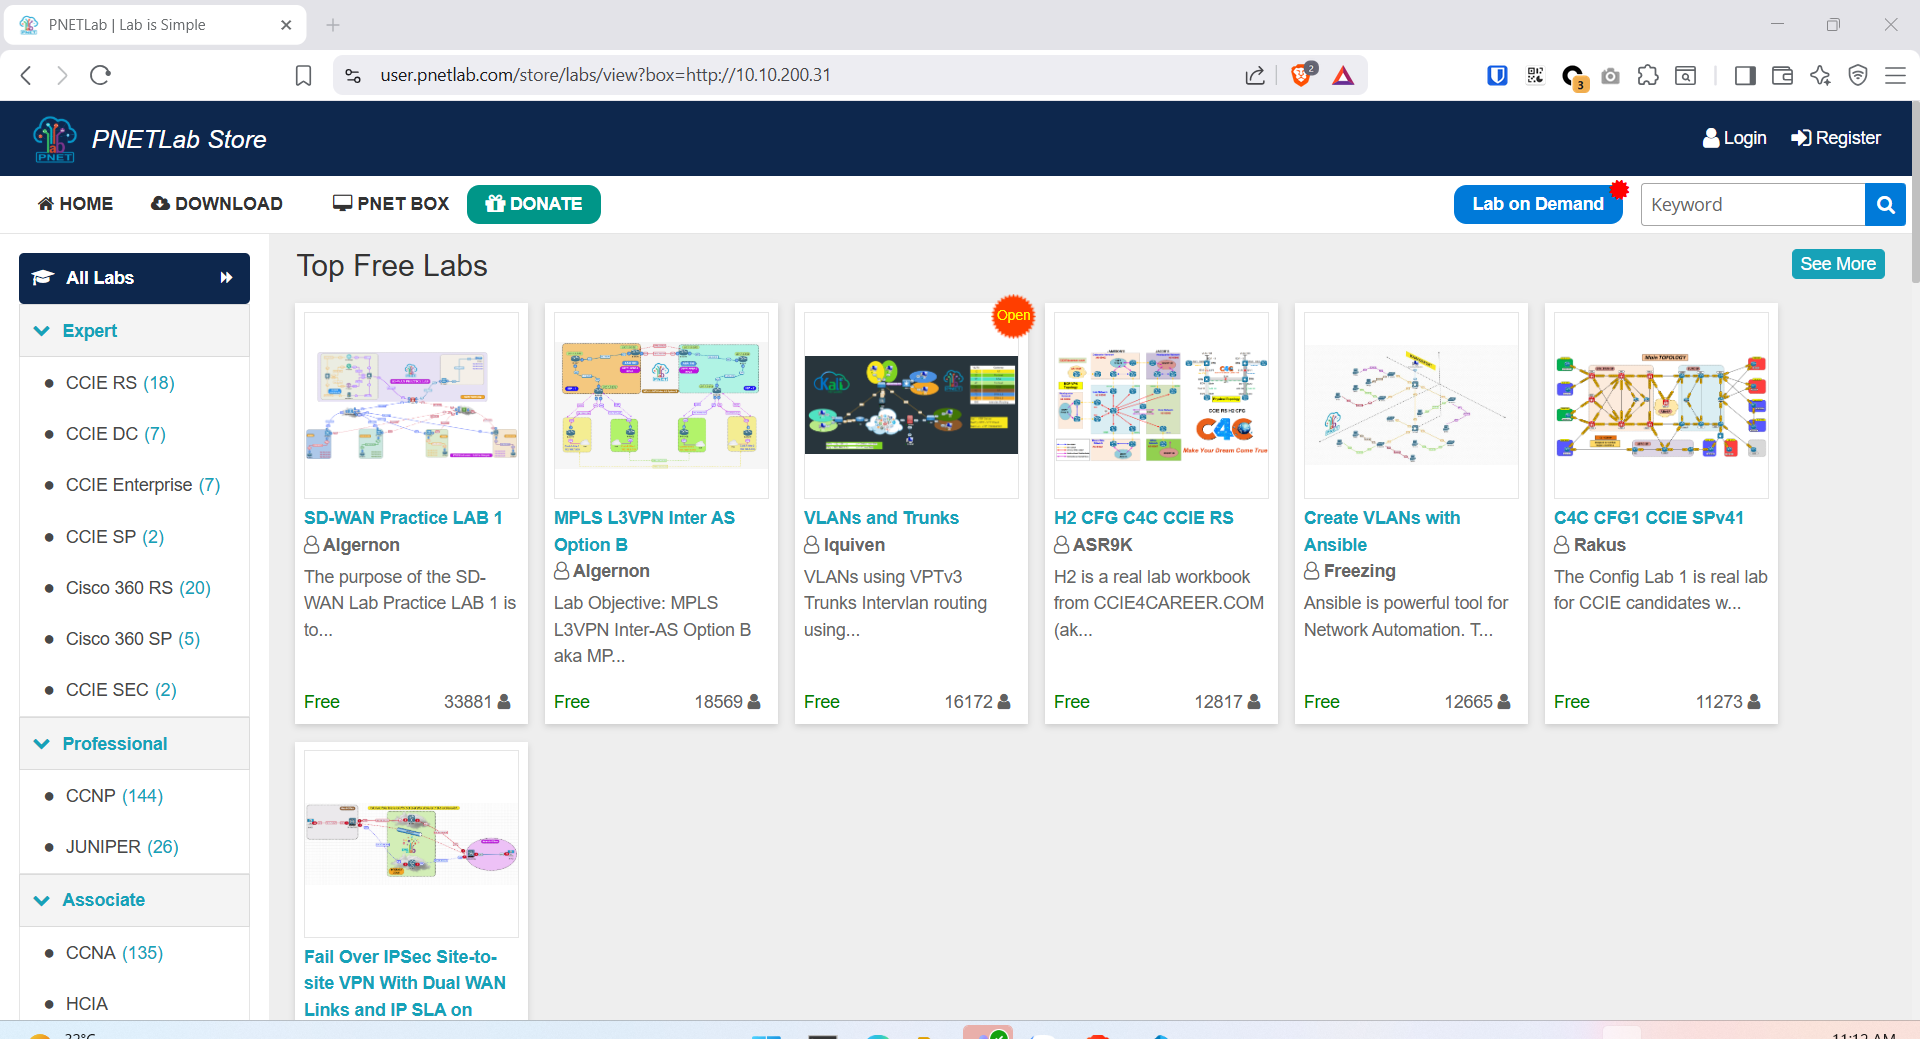The width and height of the screenshot is (1920, 1039).
Task: Open CCIE RS (18) category
Action: click(x=120, y=383)
